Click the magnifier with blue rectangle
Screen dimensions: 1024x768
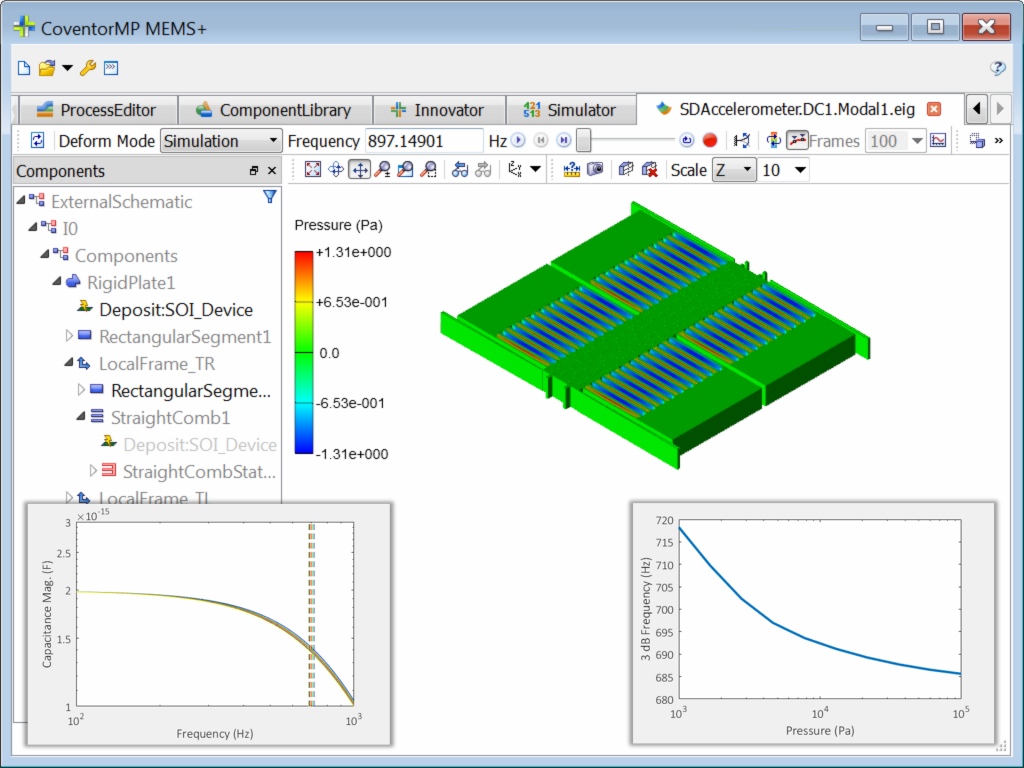[x=406, y=170]
